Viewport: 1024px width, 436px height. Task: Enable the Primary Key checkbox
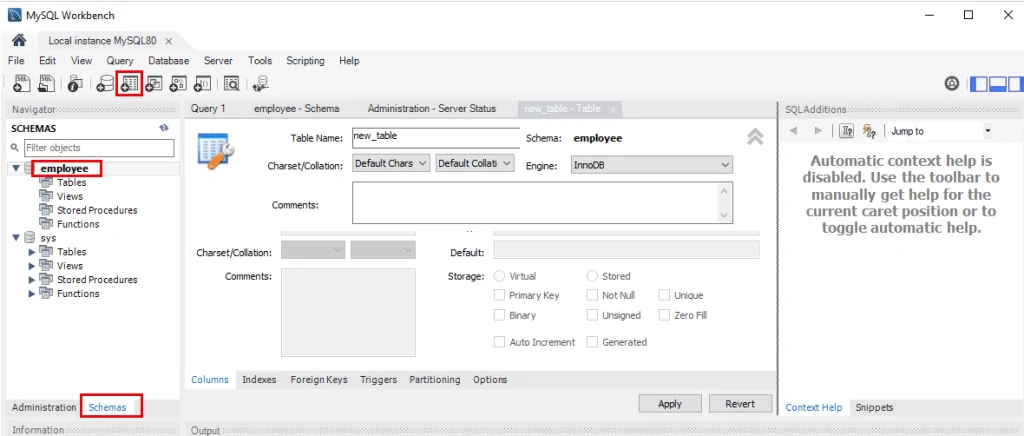pyautogui.click(x=500, y=295)
